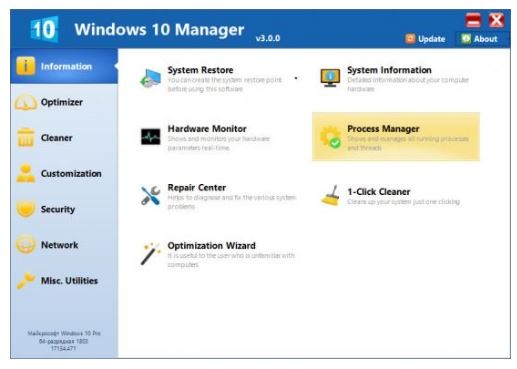Click the Repair Center tools icon
This screenshot has height=369, width=517.
(x=150, y=195)
